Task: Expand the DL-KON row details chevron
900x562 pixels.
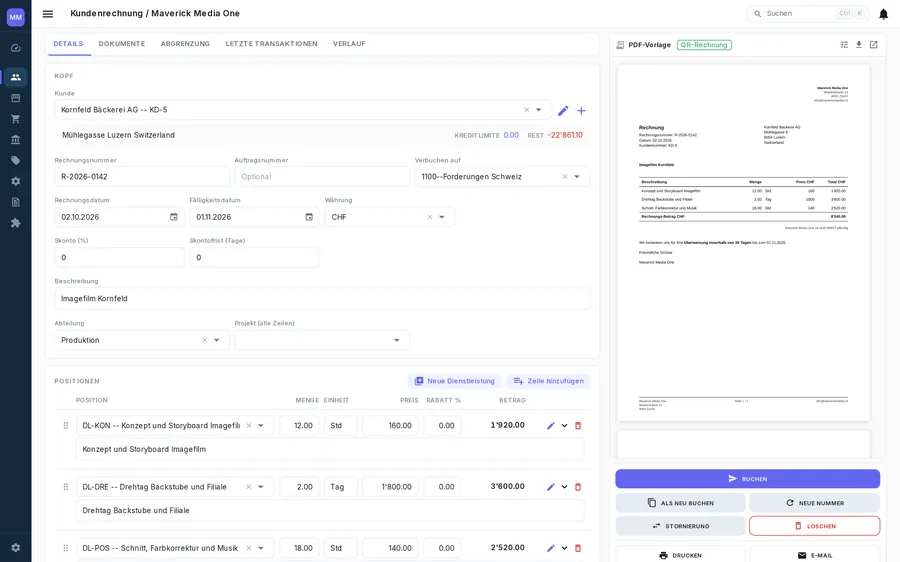Action: point(564,425)
